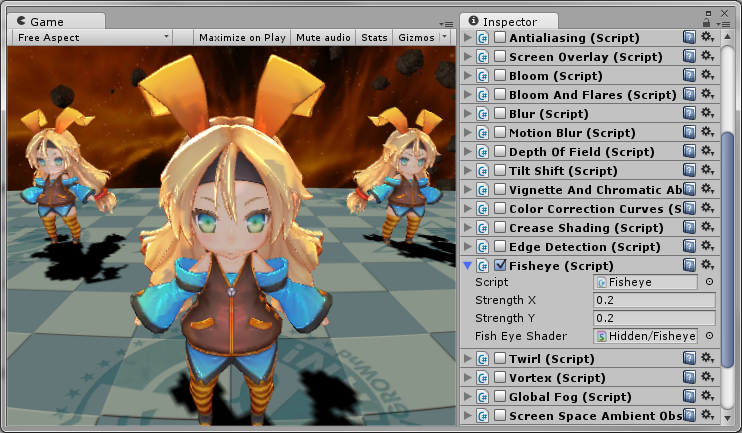The height and width of the screenshot is (433, 742).
Task: Open help for Bloom And Flares script
Action: tap(689, 94)
